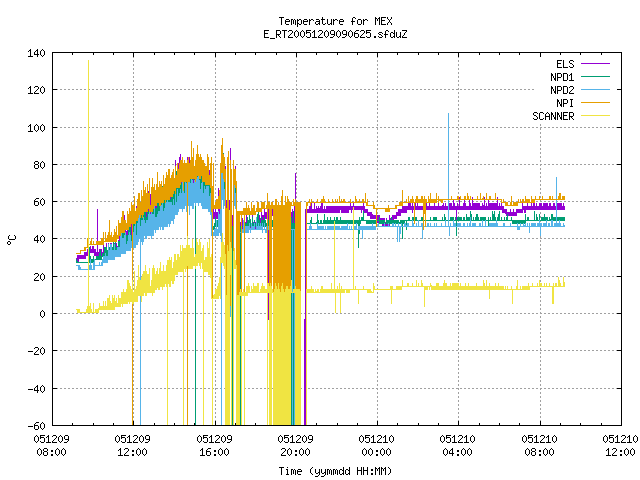Click the 051210 08:00 x-axis label

point(540,446)
